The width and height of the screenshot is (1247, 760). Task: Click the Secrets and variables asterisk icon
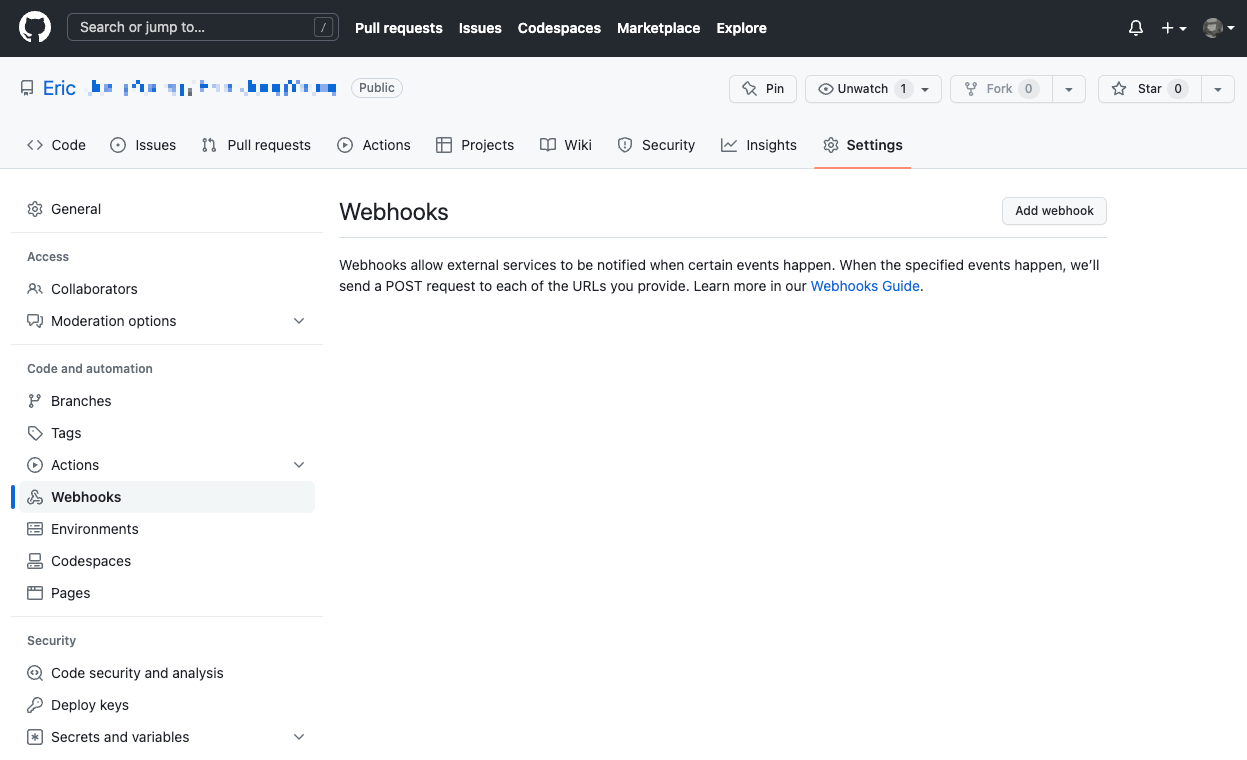[35, 737]
